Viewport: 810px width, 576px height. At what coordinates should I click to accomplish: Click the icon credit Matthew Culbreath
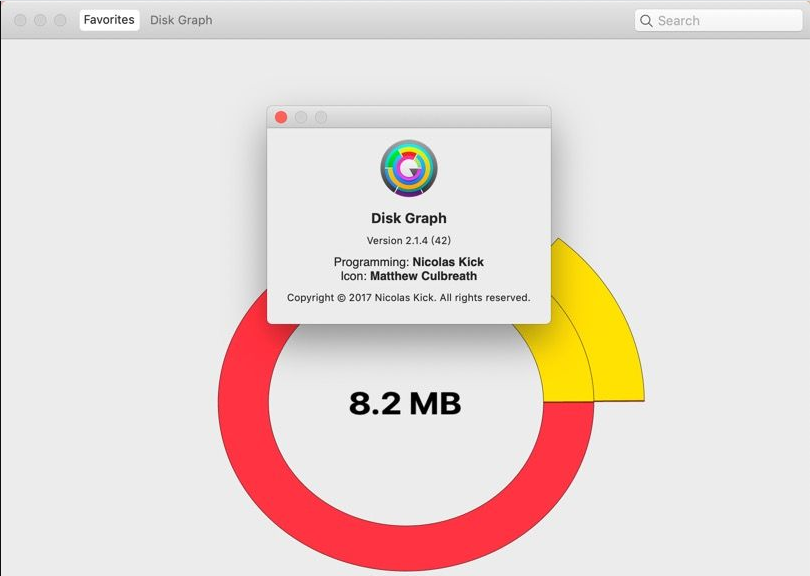(423, 276)
